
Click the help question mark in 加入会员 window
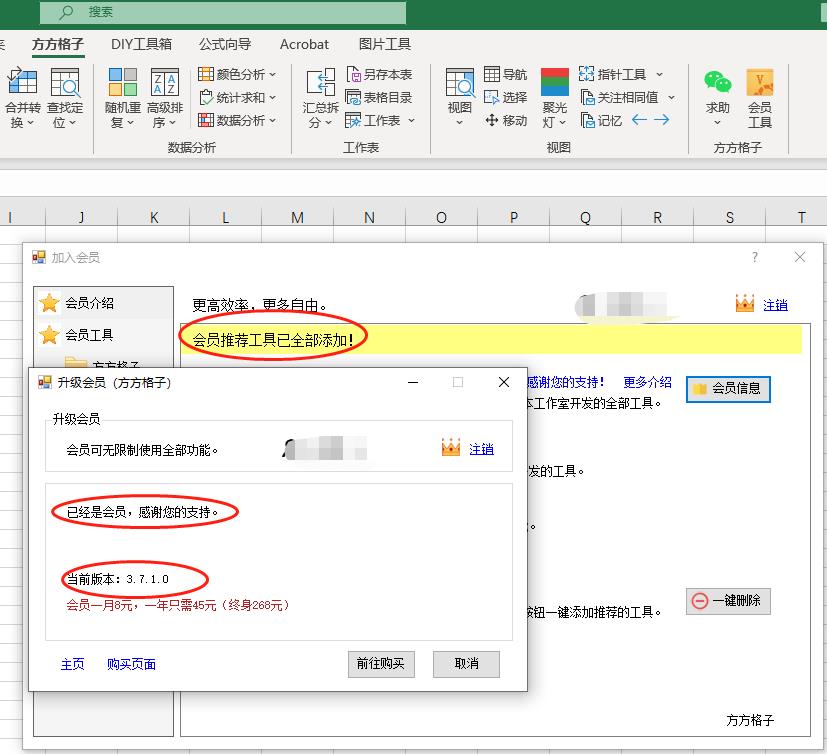coord(755,257)
